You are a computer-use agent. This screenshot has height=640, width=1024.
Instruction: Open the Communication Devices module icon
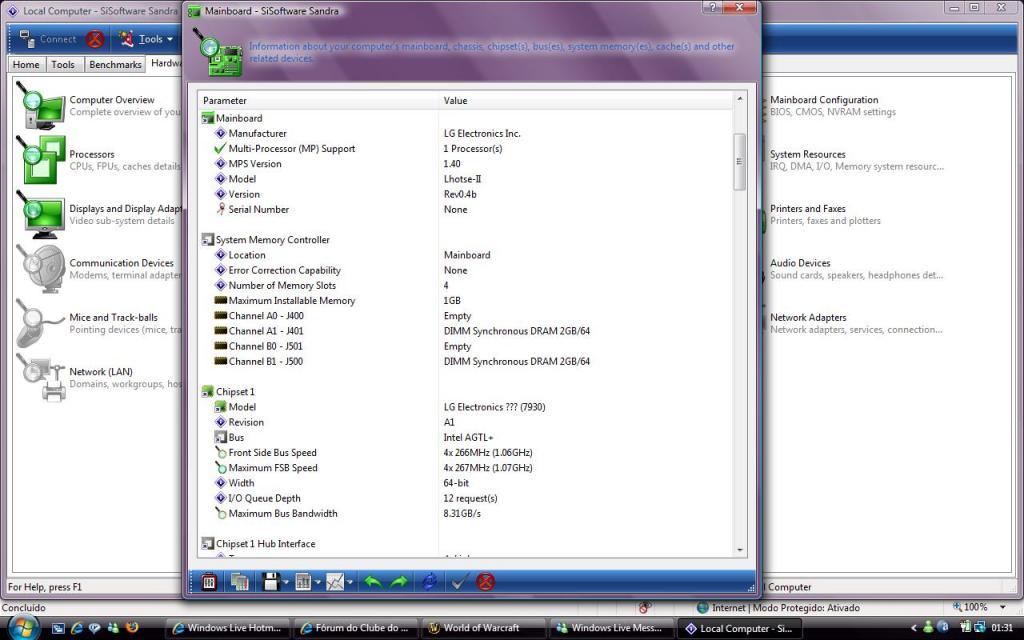pyautogui.click(x=40, y=268)
